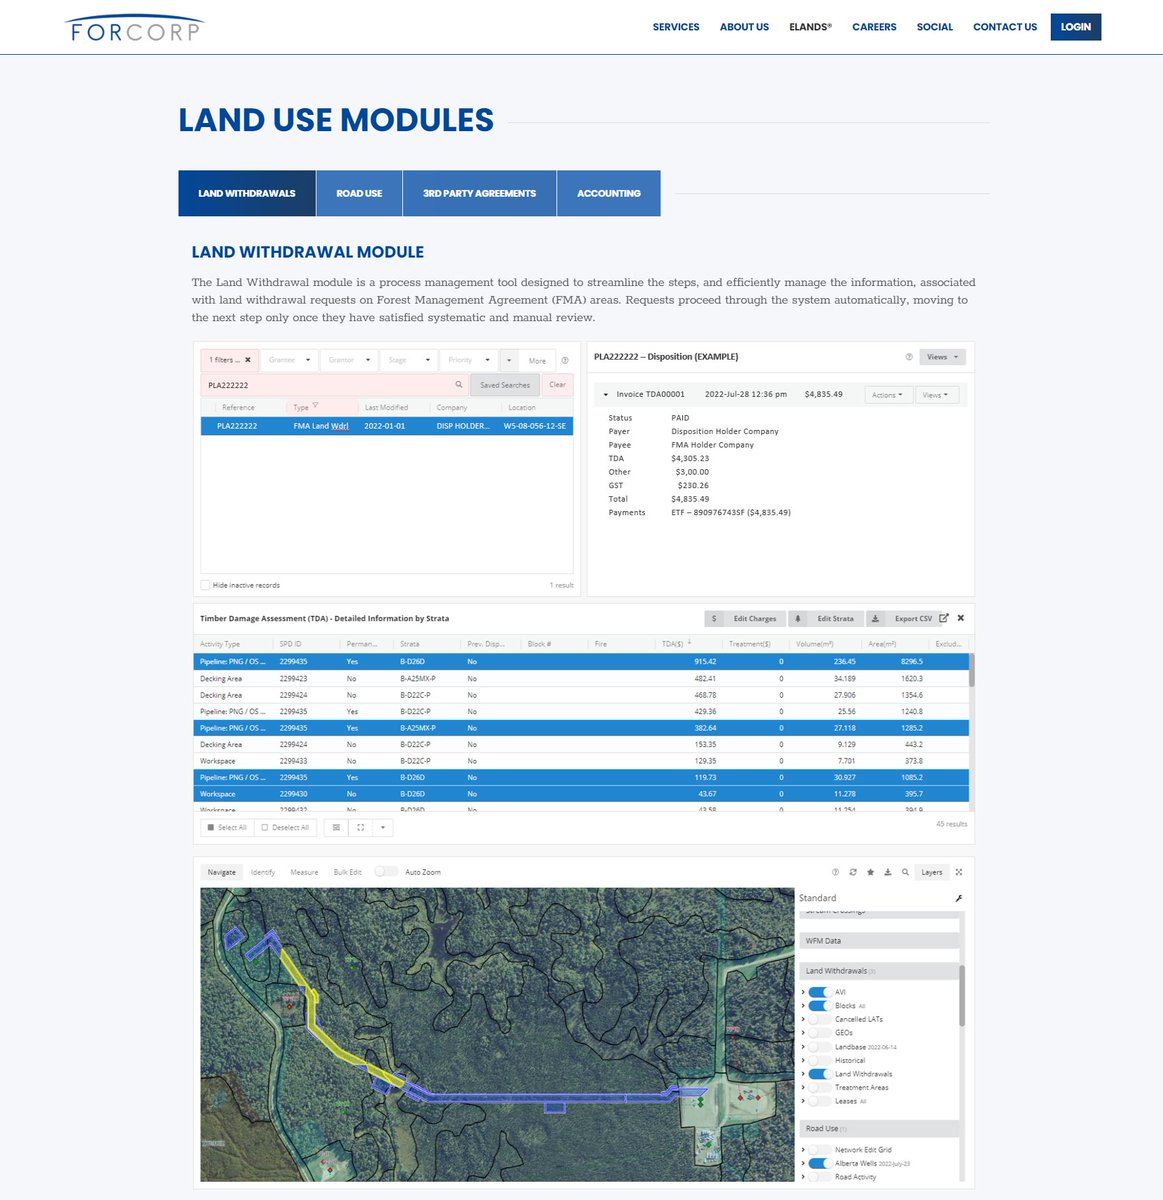
Task: Click the Clear search button
Action: tap(558, 385)
